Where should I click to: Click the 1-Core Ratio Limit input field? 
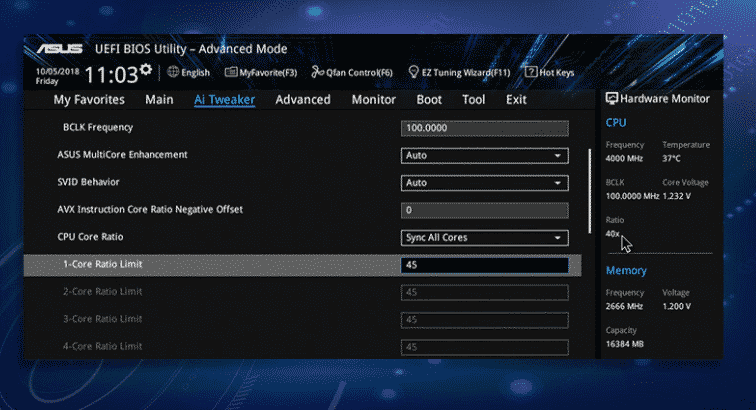point(485,265)
